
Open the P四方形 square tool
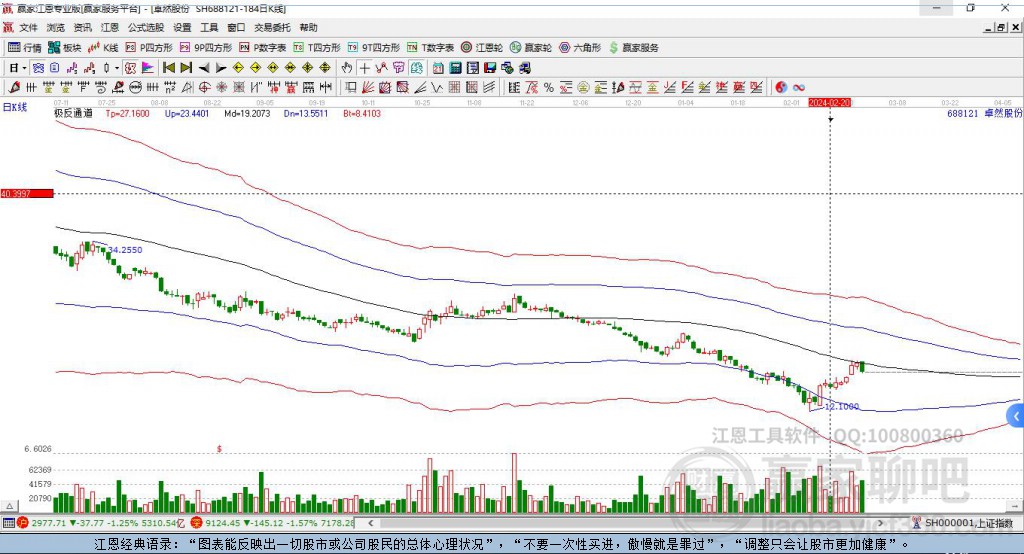149,48
